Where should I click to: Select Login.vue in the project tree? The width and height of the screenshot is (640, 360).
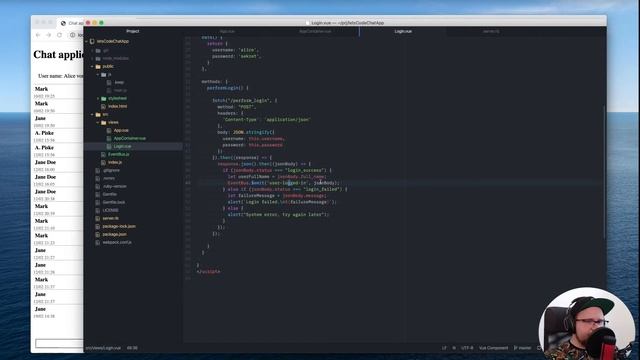pos(122,146)
